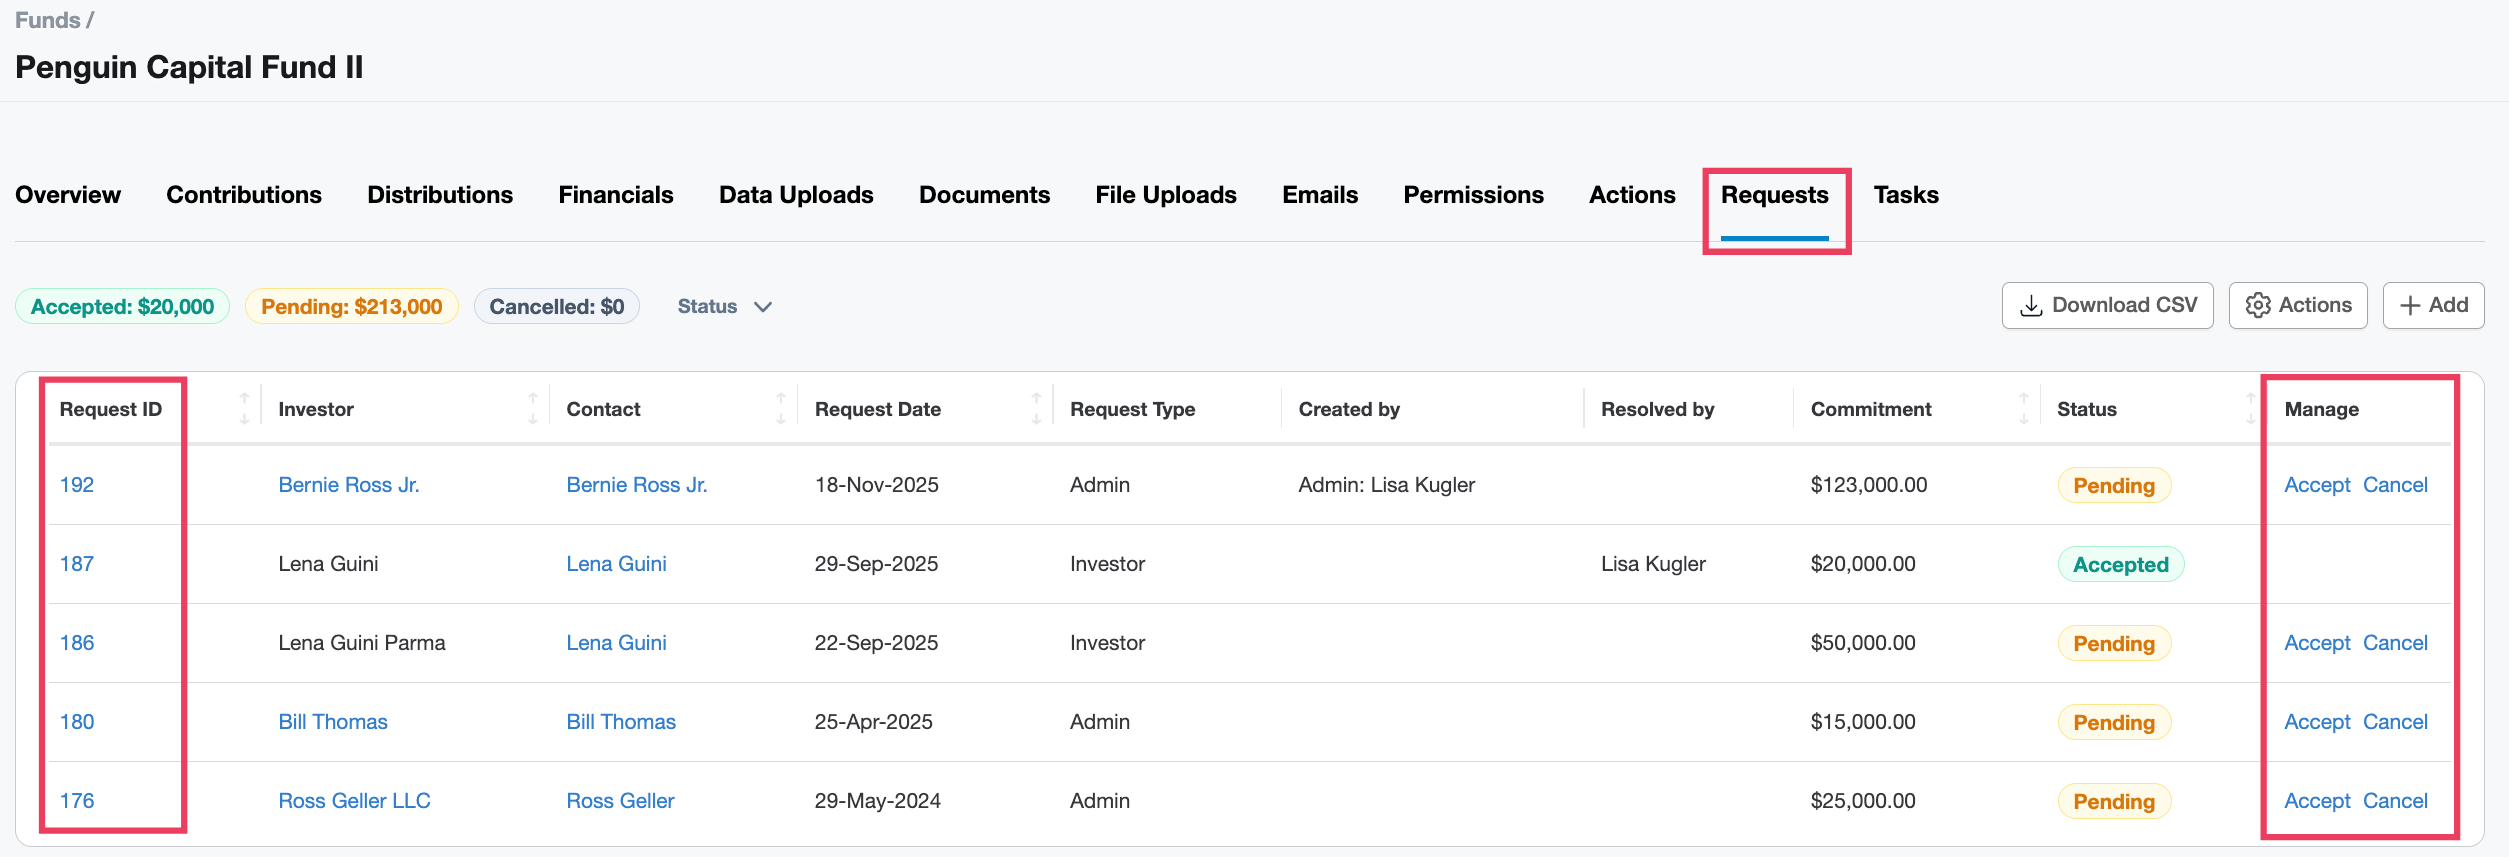The width and height of the screenshot is (2509, 857).
Task: Sort by Investor column arrows
Action: (532, 409)
